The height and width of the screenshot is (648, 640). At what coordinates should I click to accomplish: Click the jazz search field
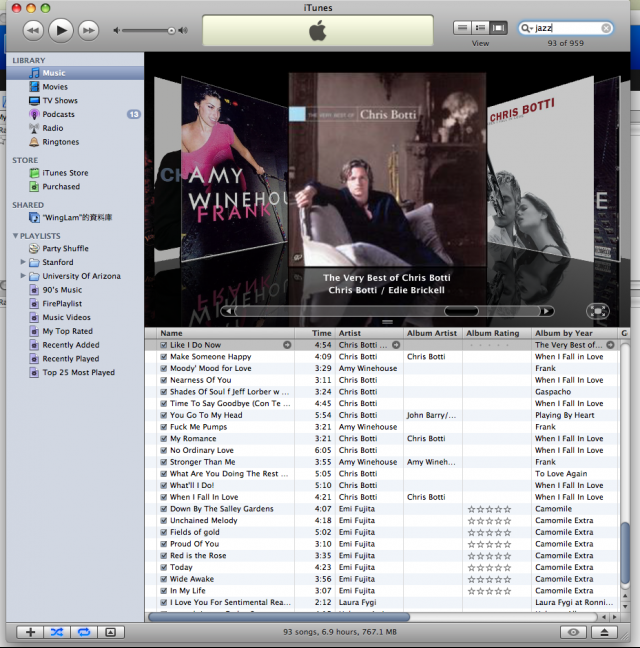coord(567,28)
